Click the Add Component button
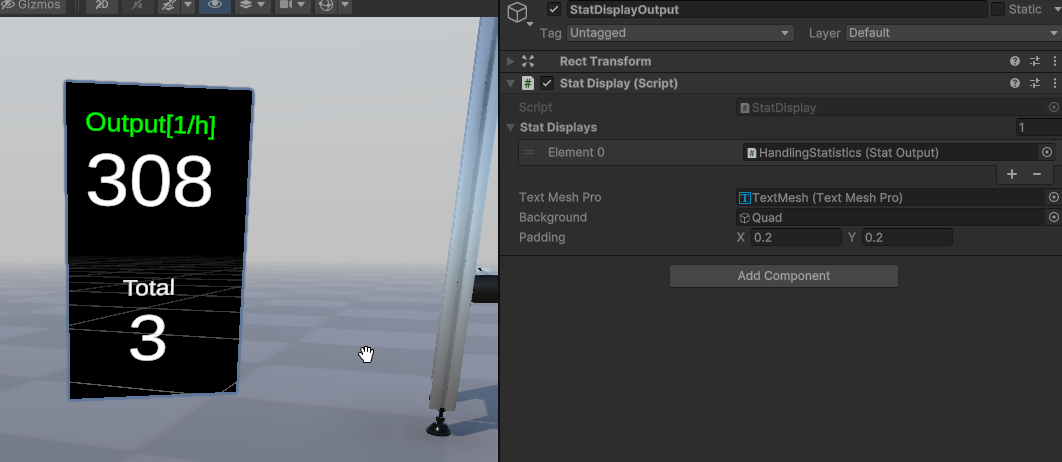This screenshot has height=462, width=1062. click(783, 276)
